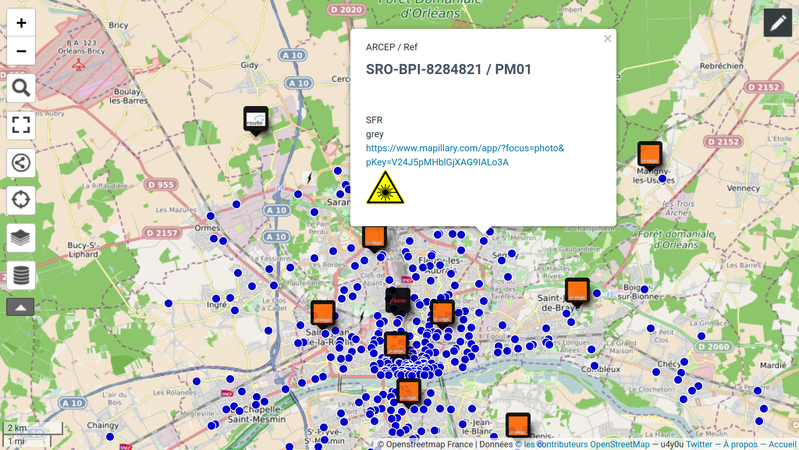Open 'les contributeurs OpenStreetMap' attribution link
799x450 pixels.
(x=590, y=444)
